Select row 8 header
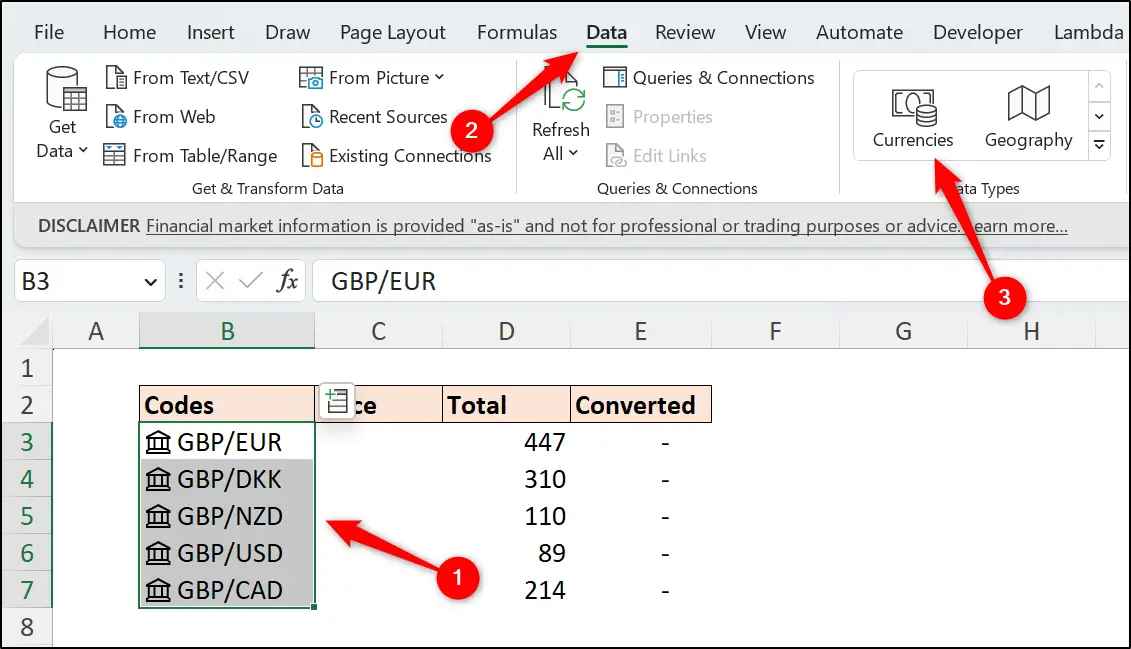The image size is (1131, 649). click(27, 627)
